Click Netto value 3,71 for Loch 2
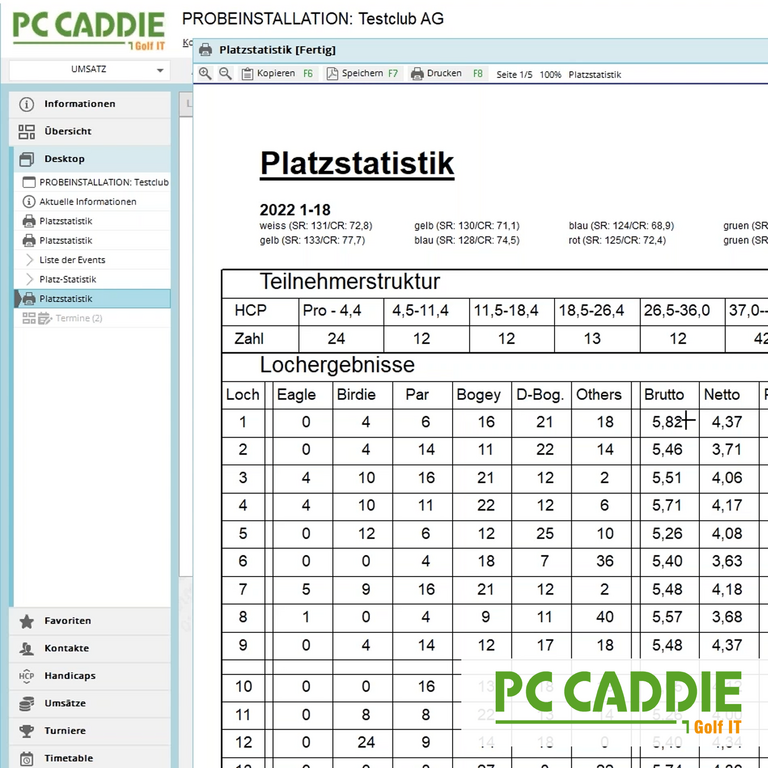 727,450
